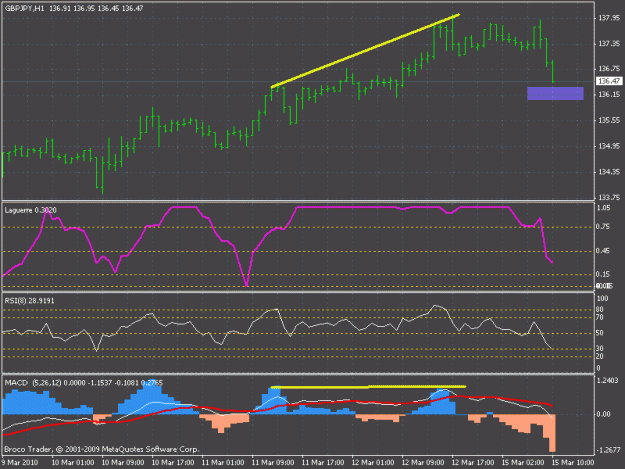Click the 11 Mar 09:00 time label
The width and height of the screenshot is (625, 469).
point(273,463)
